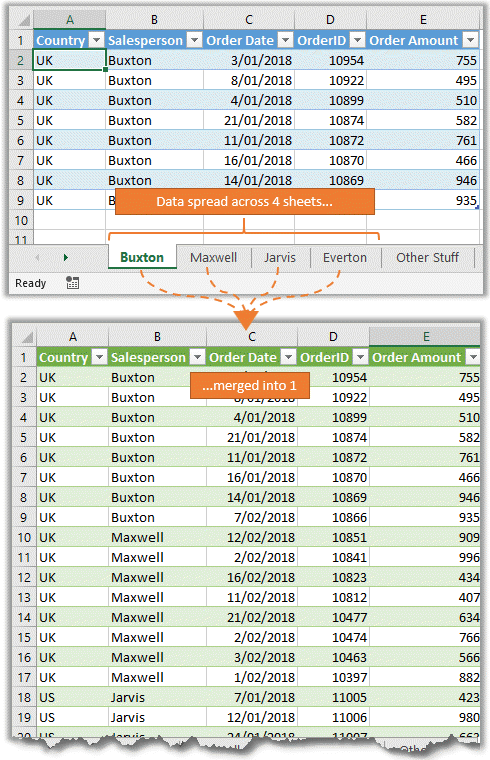Click the Ready status bar text

pos(31,283)
